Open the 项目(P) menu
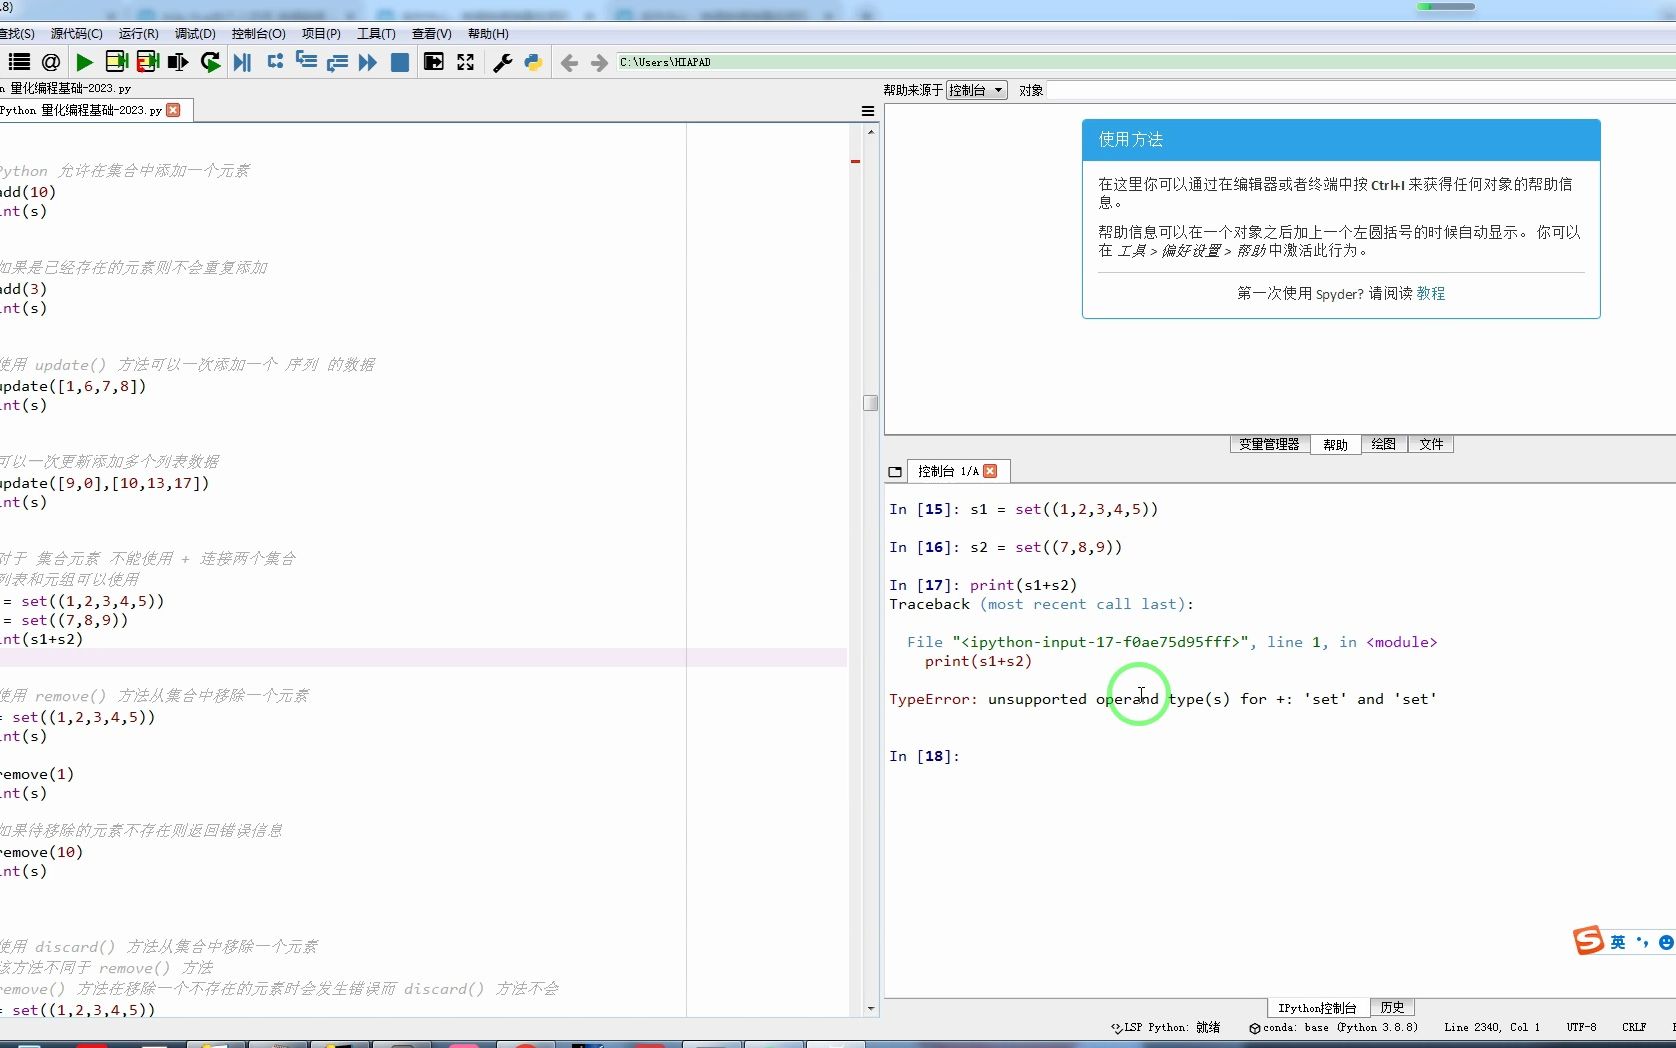This screenshot has width=1676, height=1048. 321,33
